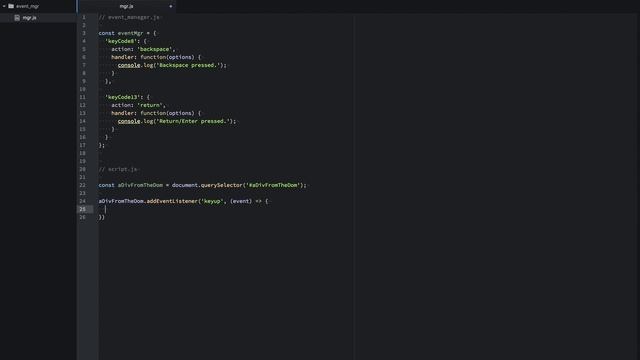Click 'handler' on line 6
The width and height of the screenshot is (640, 360).
tap(122, 57)
